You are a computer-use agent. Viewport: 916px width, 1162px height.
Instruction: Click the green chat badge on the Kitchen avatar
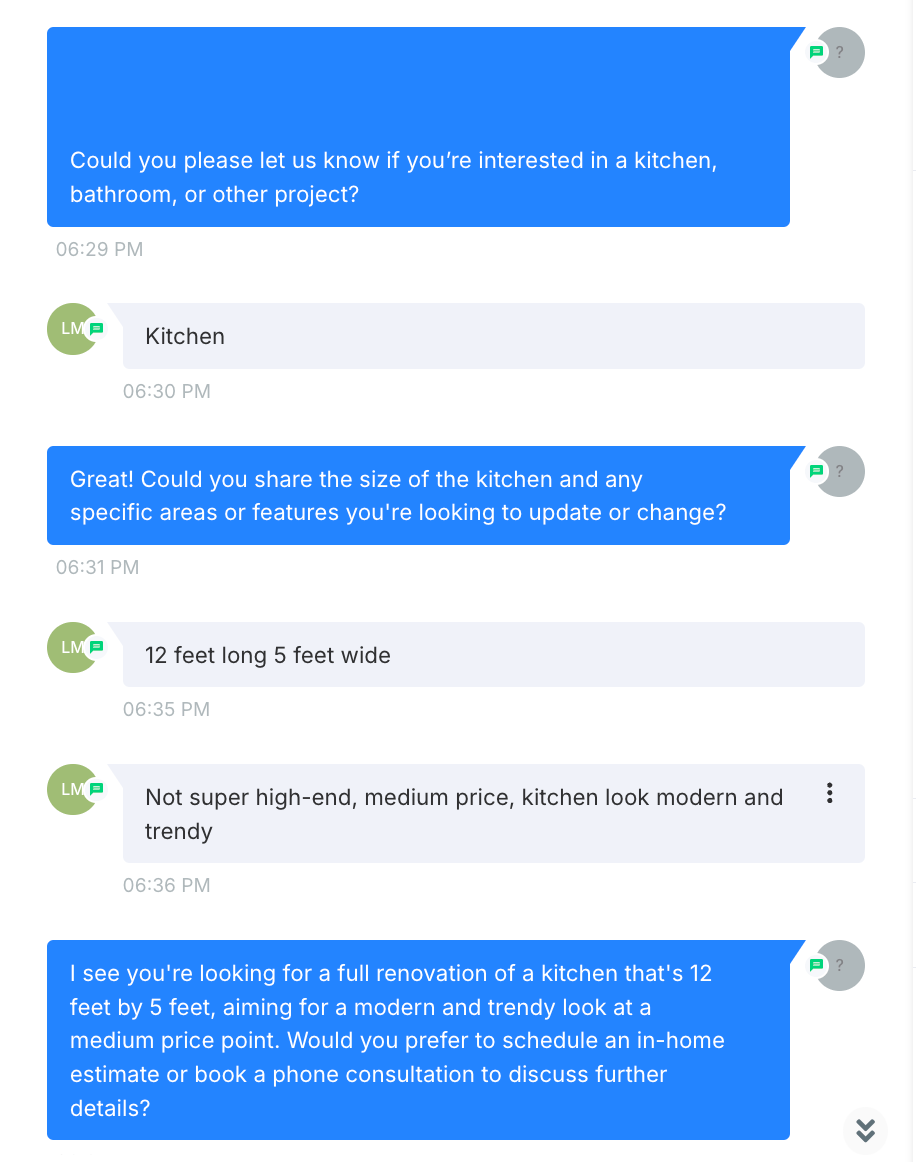pos(96,328)
